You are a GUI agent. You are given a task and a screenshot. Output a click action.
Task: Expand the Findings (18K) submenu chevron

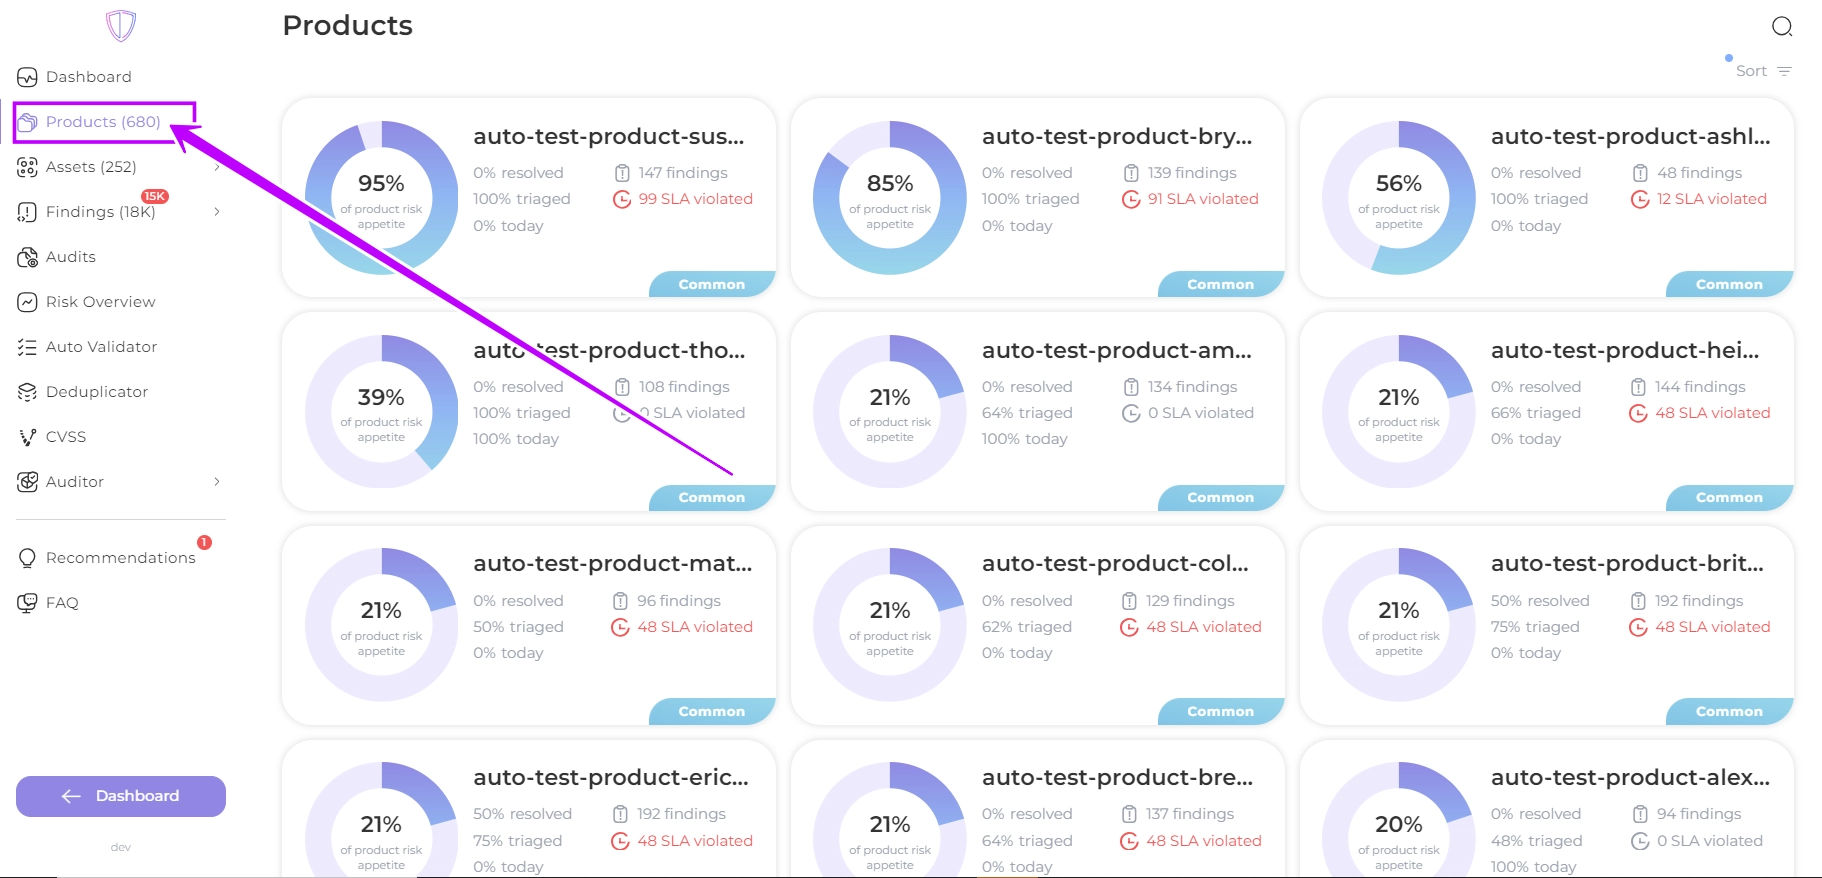point(217,212)
